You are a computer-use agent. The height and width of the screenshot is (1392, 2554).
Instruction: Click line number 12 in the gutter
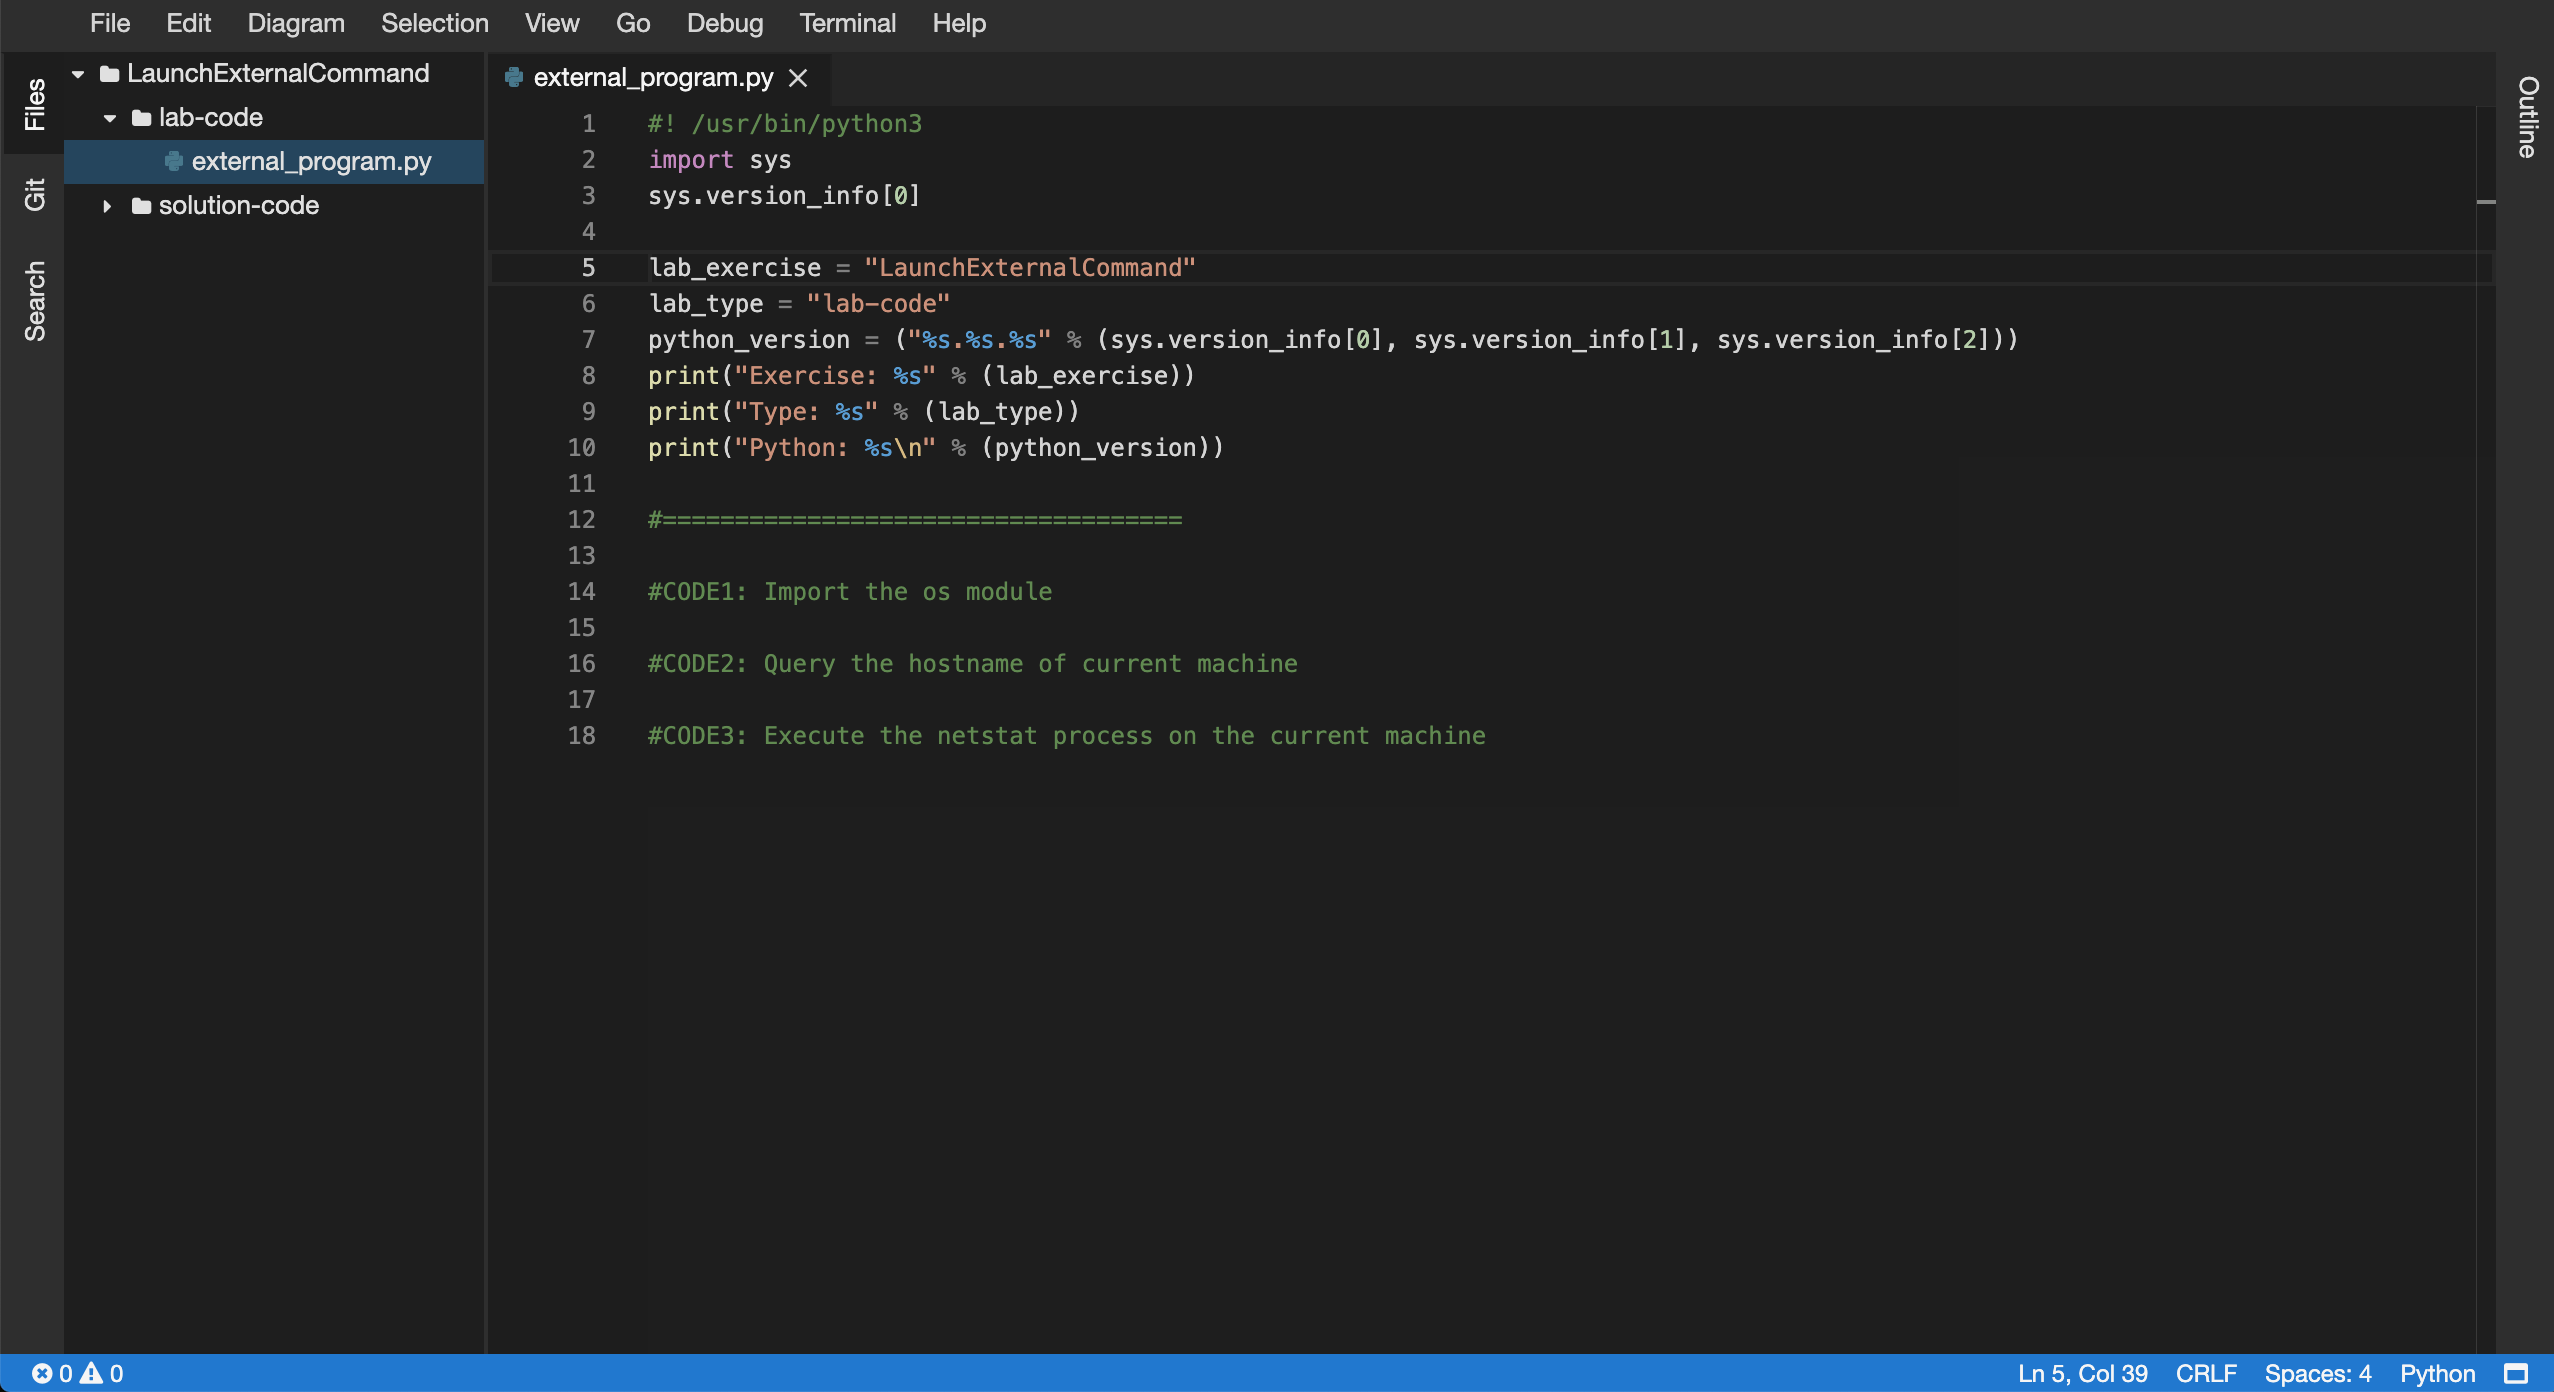[581, 519]
